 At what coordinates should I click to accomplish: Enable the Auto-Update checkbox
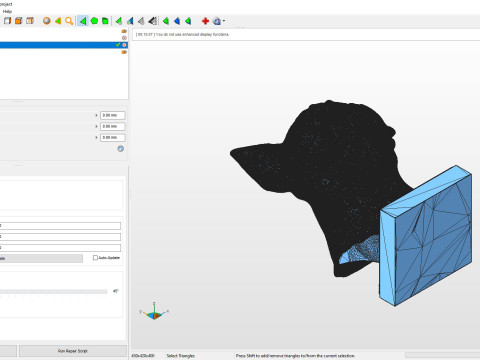[x=95, y=258]
